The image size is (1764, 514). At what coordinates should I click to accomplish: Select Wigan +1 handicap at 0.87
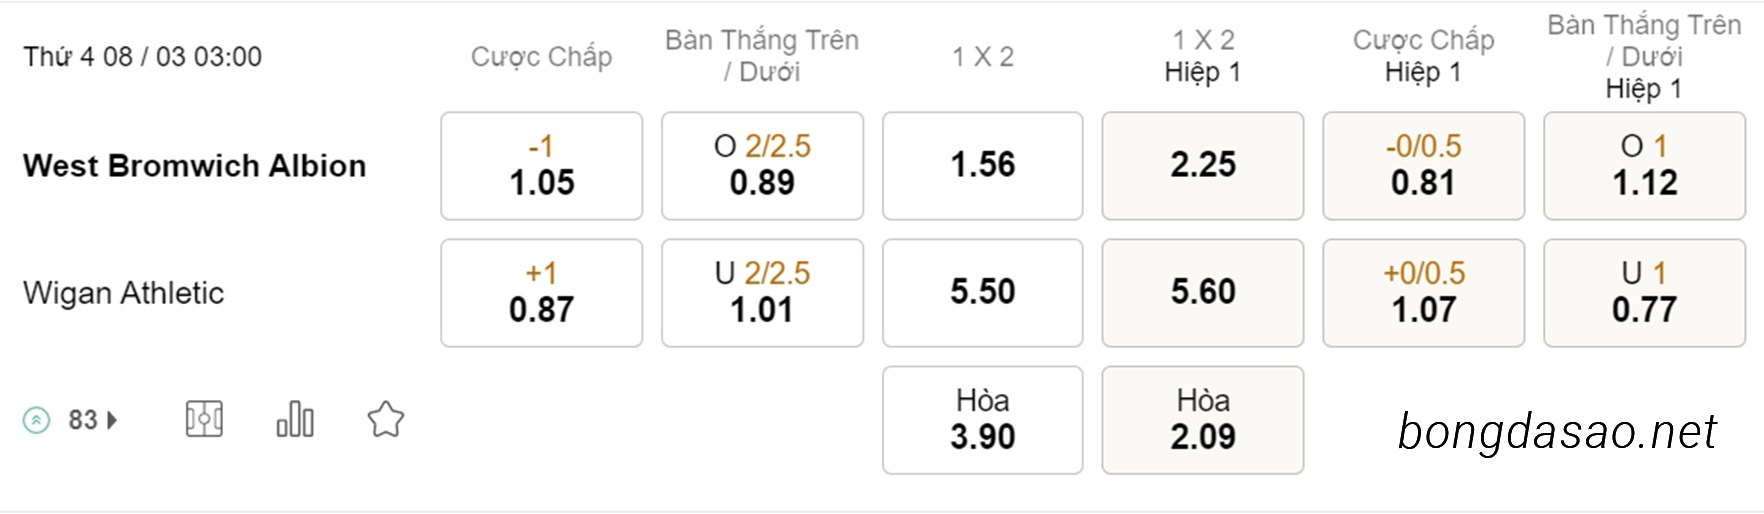tap(542, 293)
